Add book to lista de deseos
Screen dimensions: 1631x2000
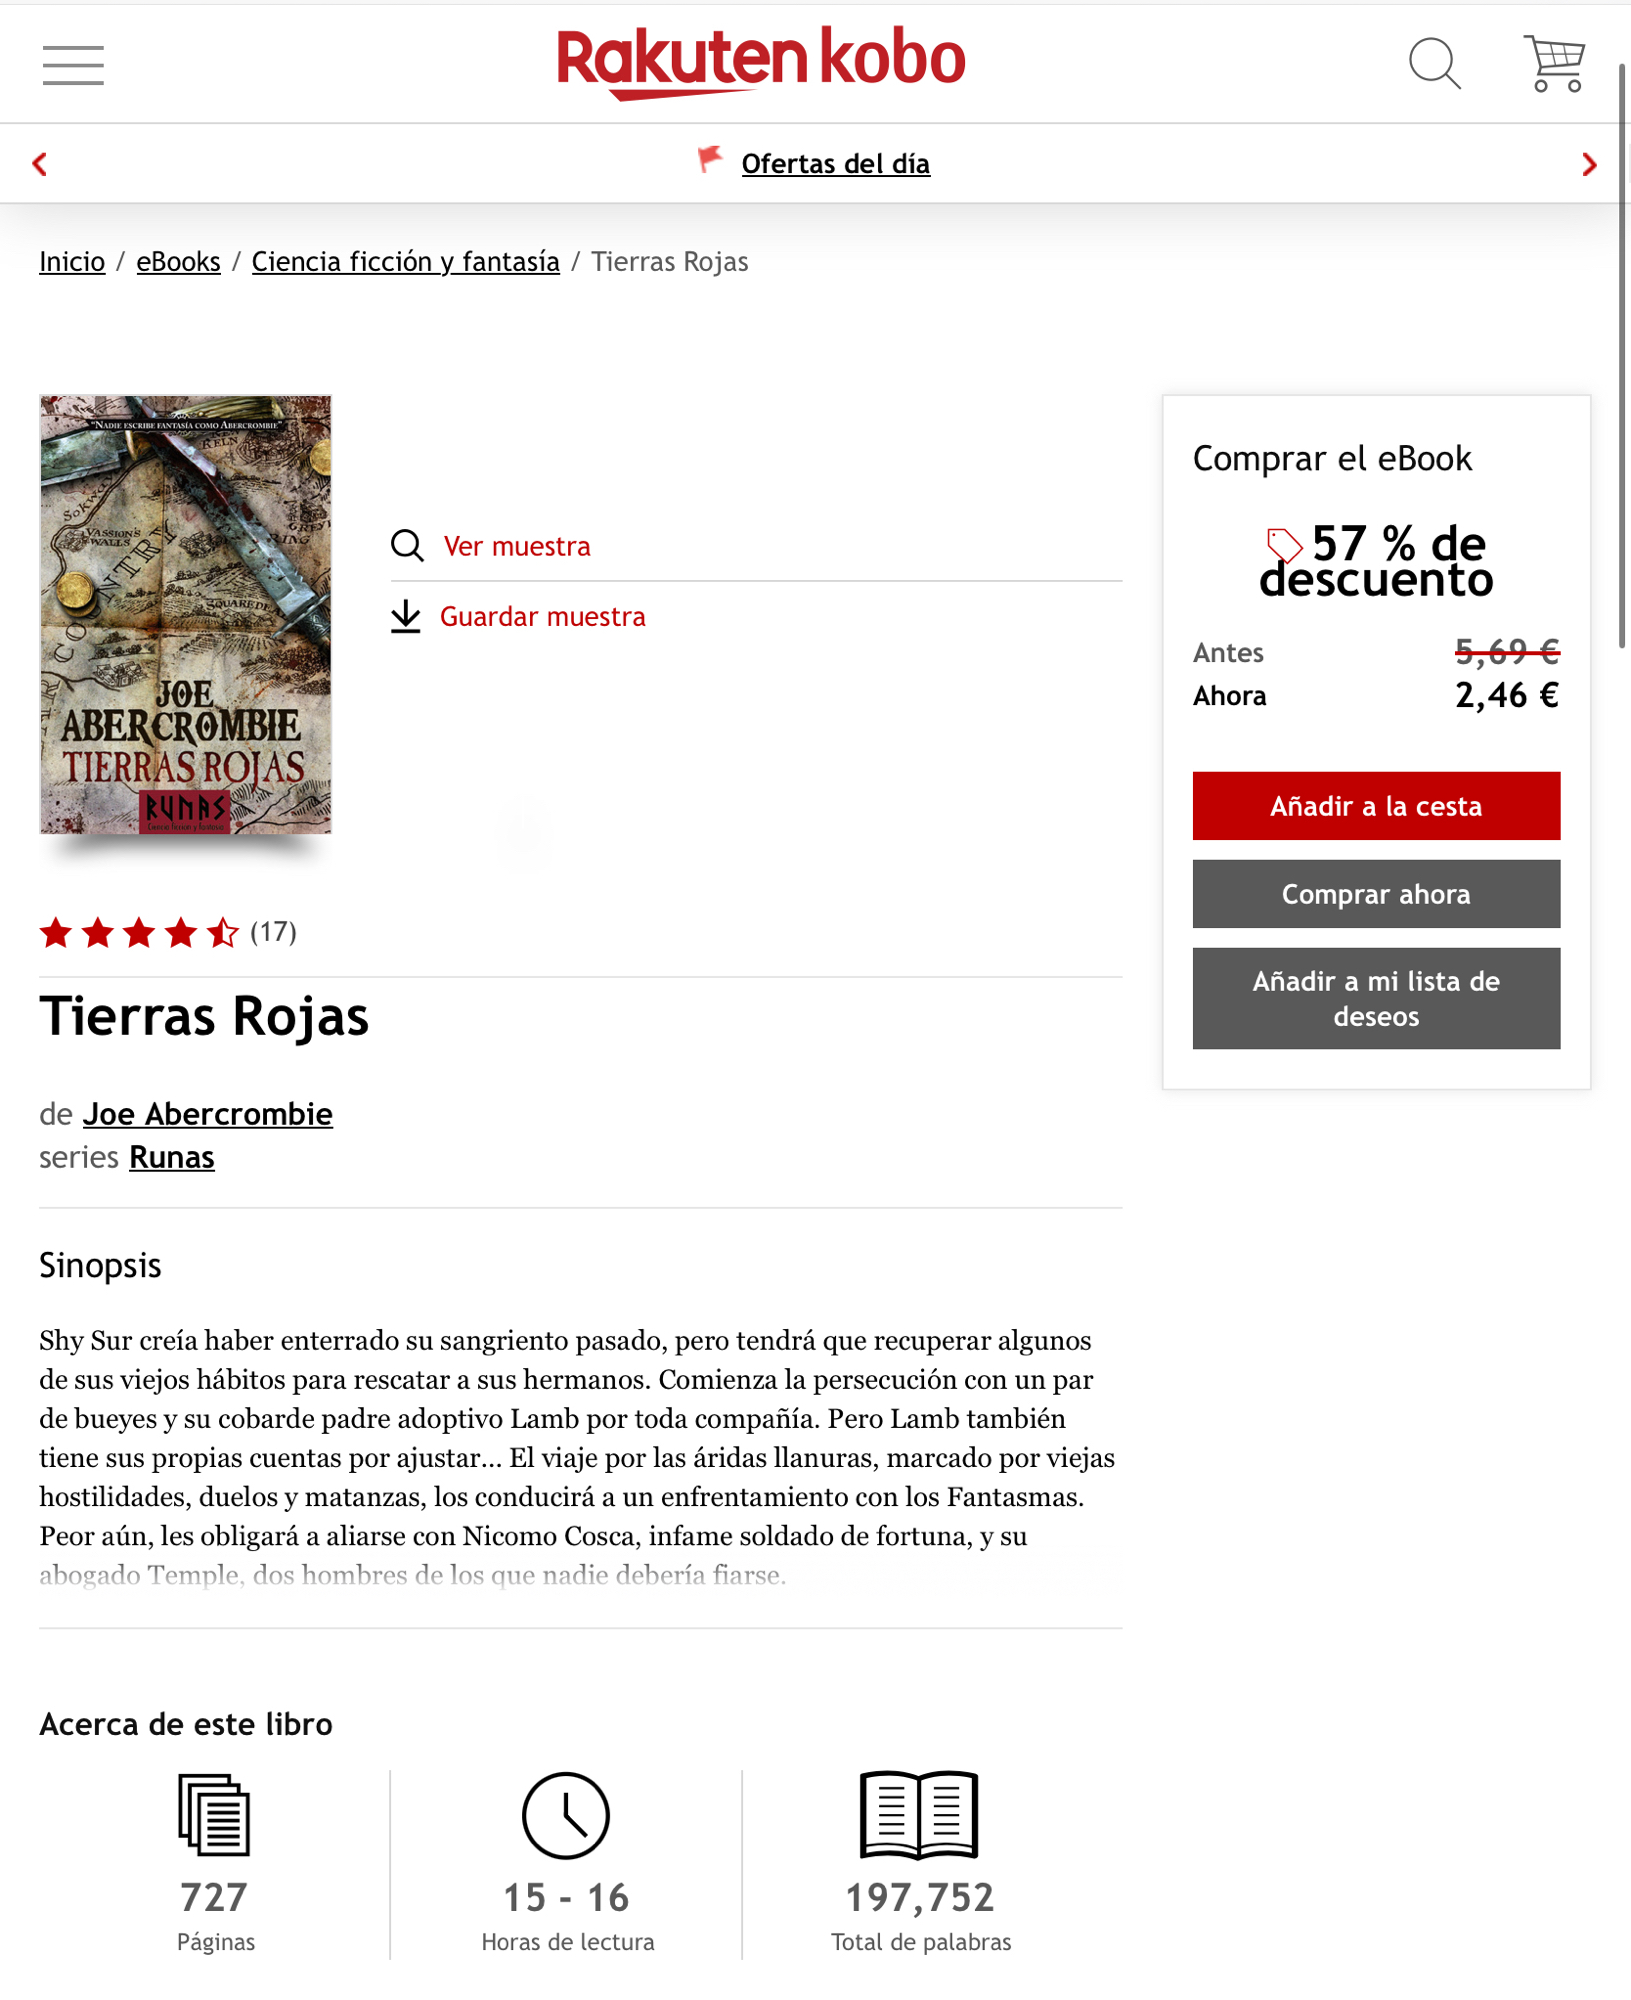tap(1376, 998)
